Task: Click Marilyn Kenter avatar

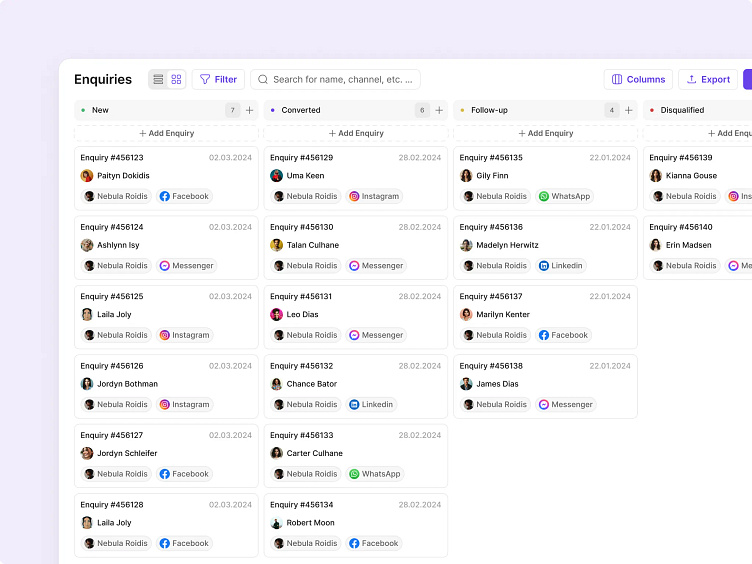Action: point(466,315)
